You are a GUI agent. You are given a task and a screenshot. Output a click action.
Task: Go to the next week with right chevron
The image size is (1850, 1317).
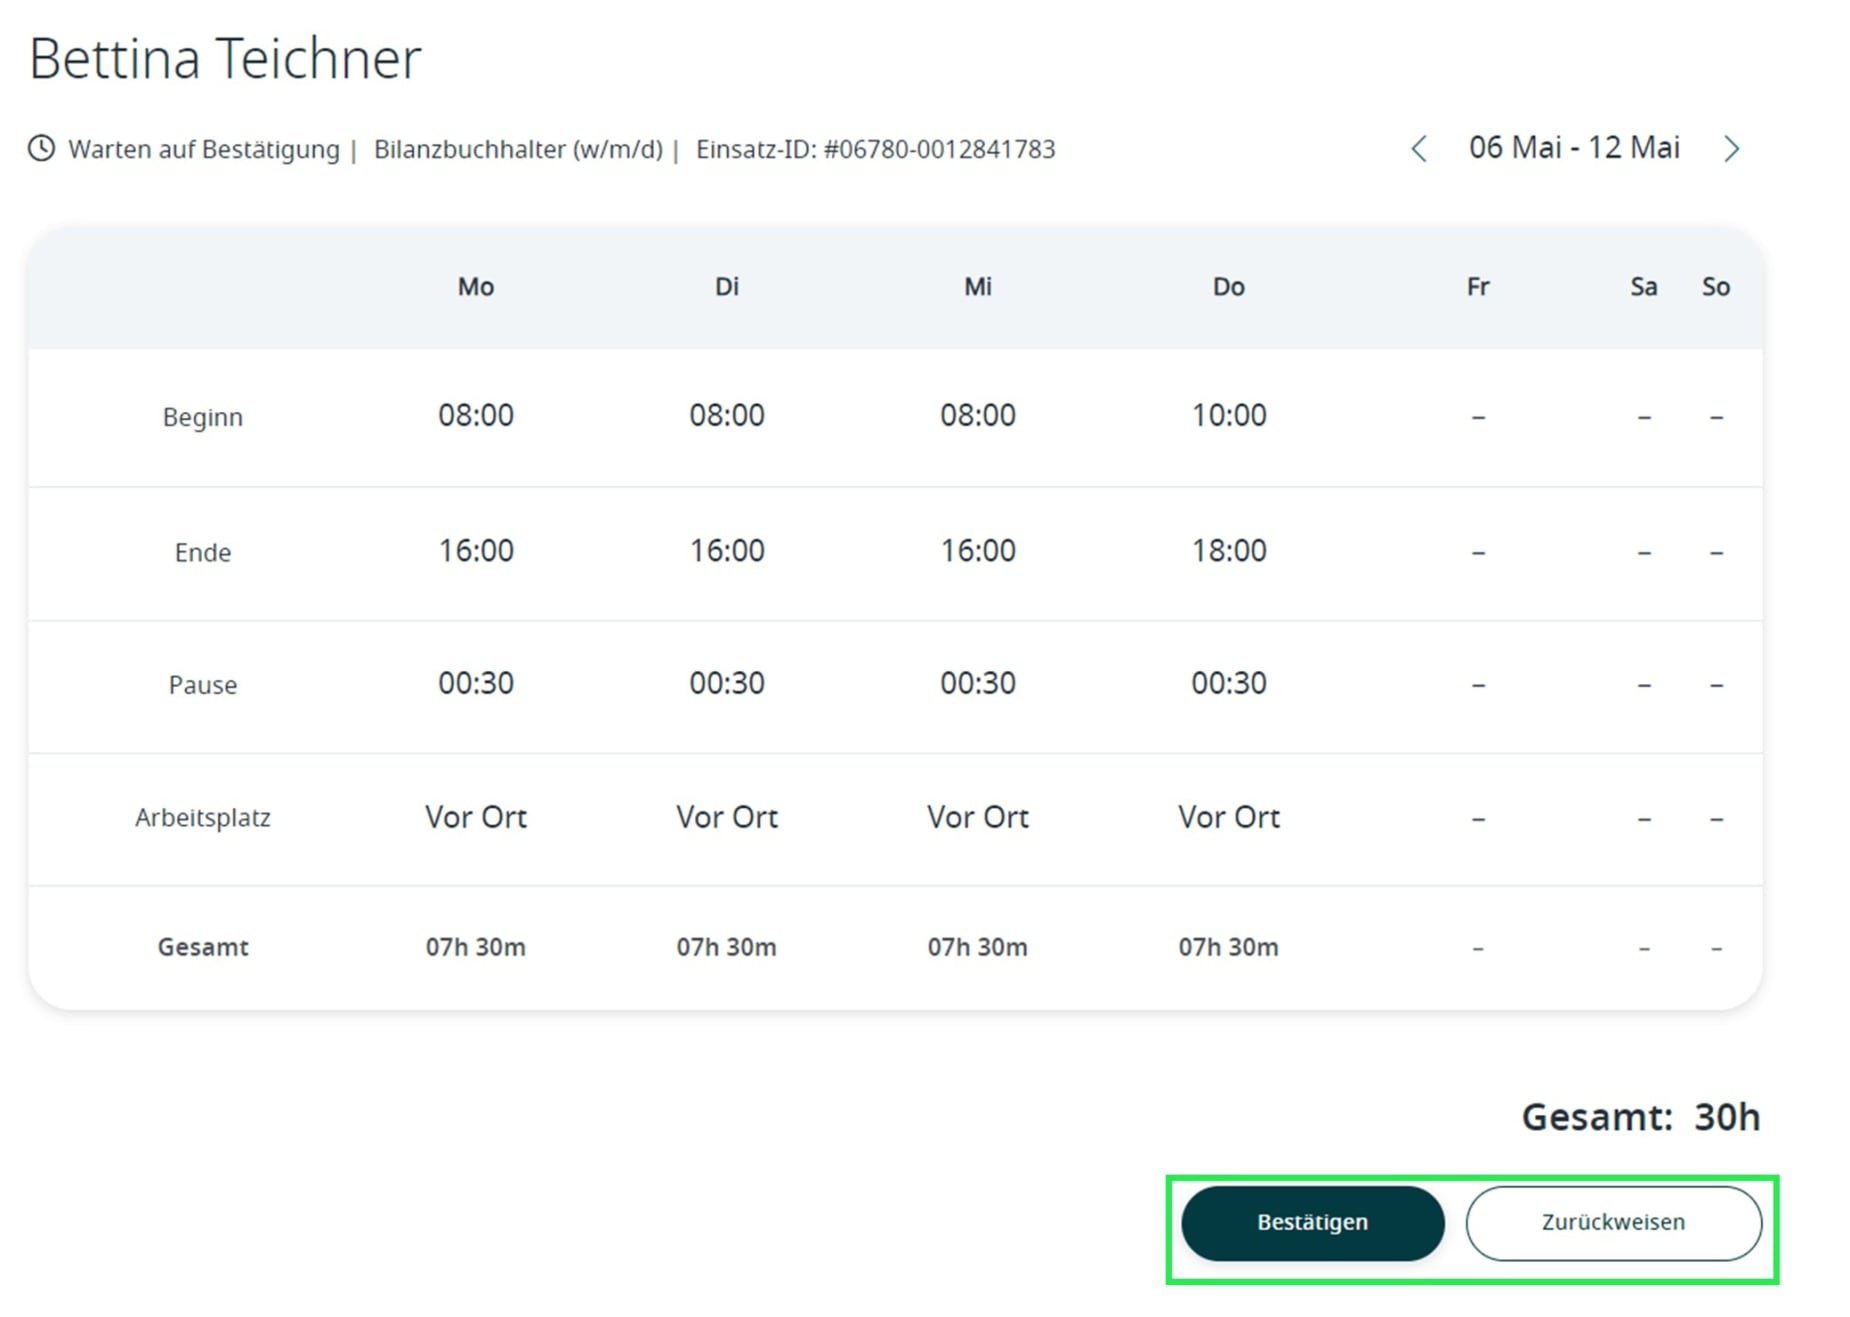(1731, 149)
